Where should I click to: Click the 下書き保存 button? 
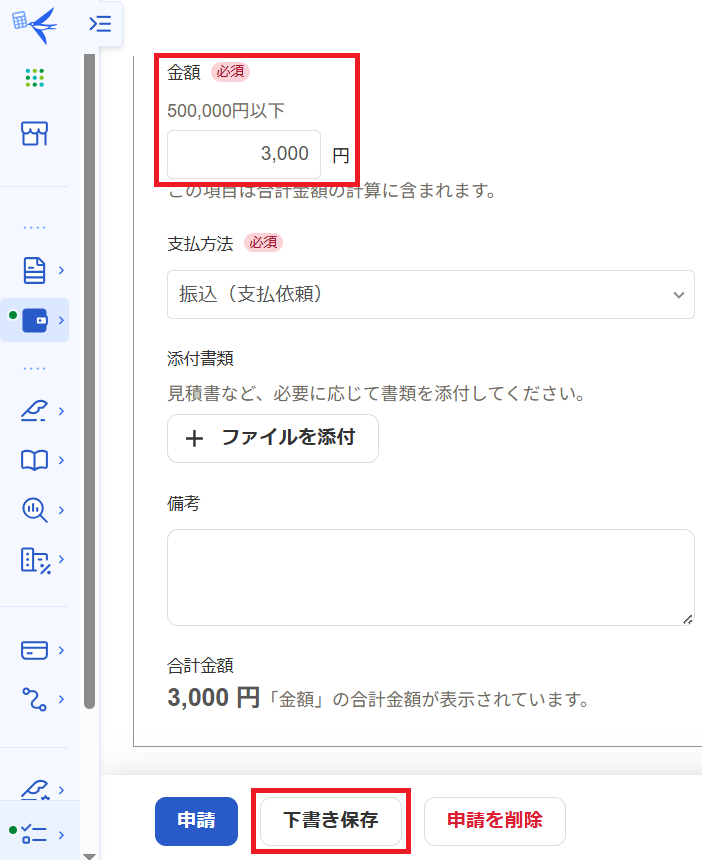pos(331,821)
